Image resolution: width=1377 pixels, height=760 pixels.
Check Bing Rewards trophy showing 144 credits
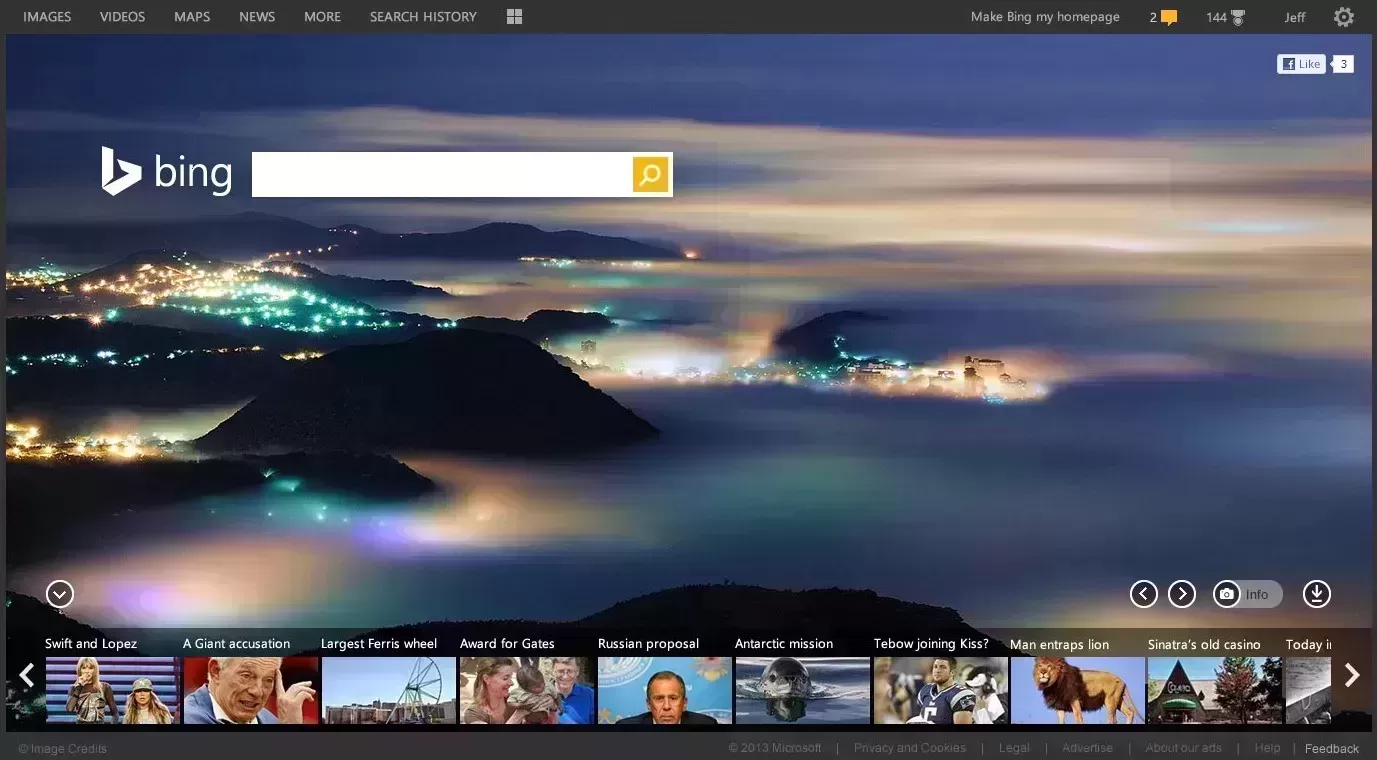[x=1224, y=16]
